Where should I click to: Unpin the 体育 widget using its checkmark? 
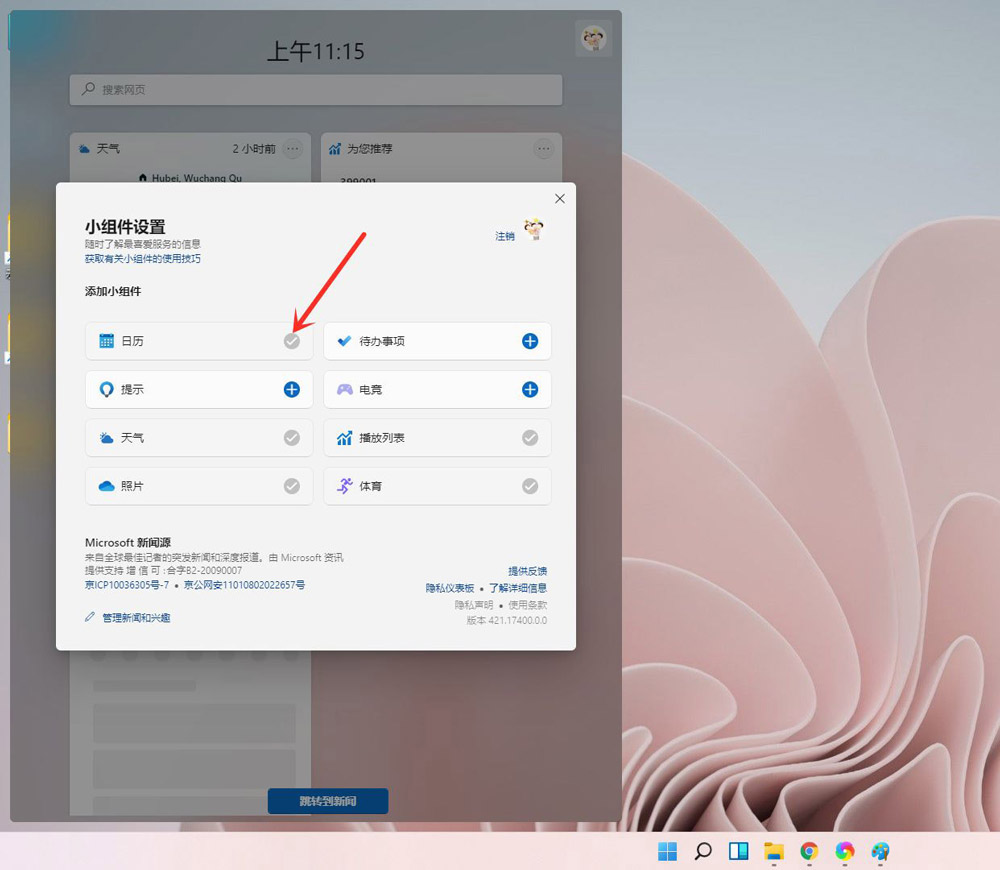point(532,486)
